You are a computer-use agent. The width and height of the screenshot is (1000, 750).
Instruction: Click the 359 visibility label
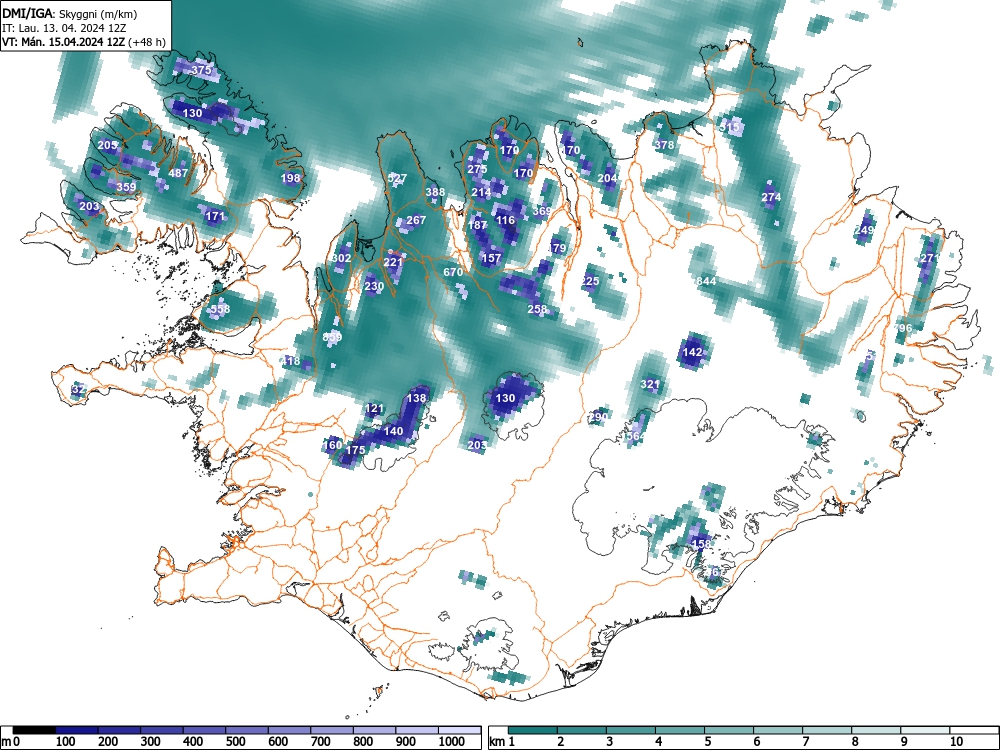(126, 187)
